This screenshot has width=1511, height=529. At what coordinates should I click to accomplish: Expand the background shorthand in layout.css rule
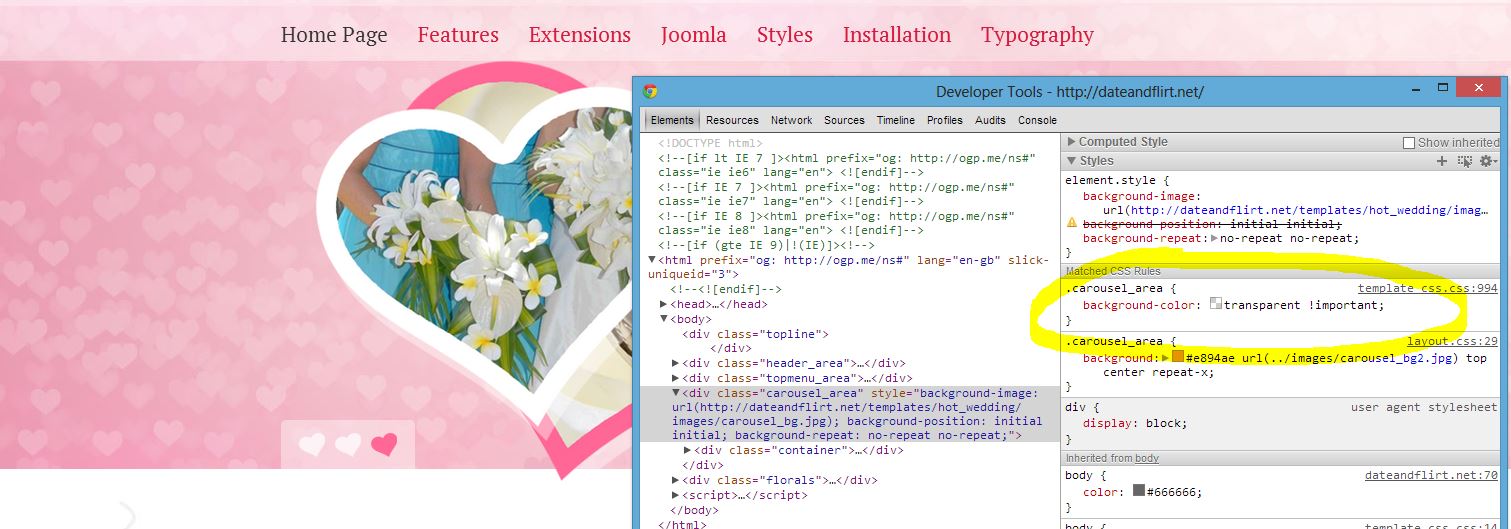1166,358
